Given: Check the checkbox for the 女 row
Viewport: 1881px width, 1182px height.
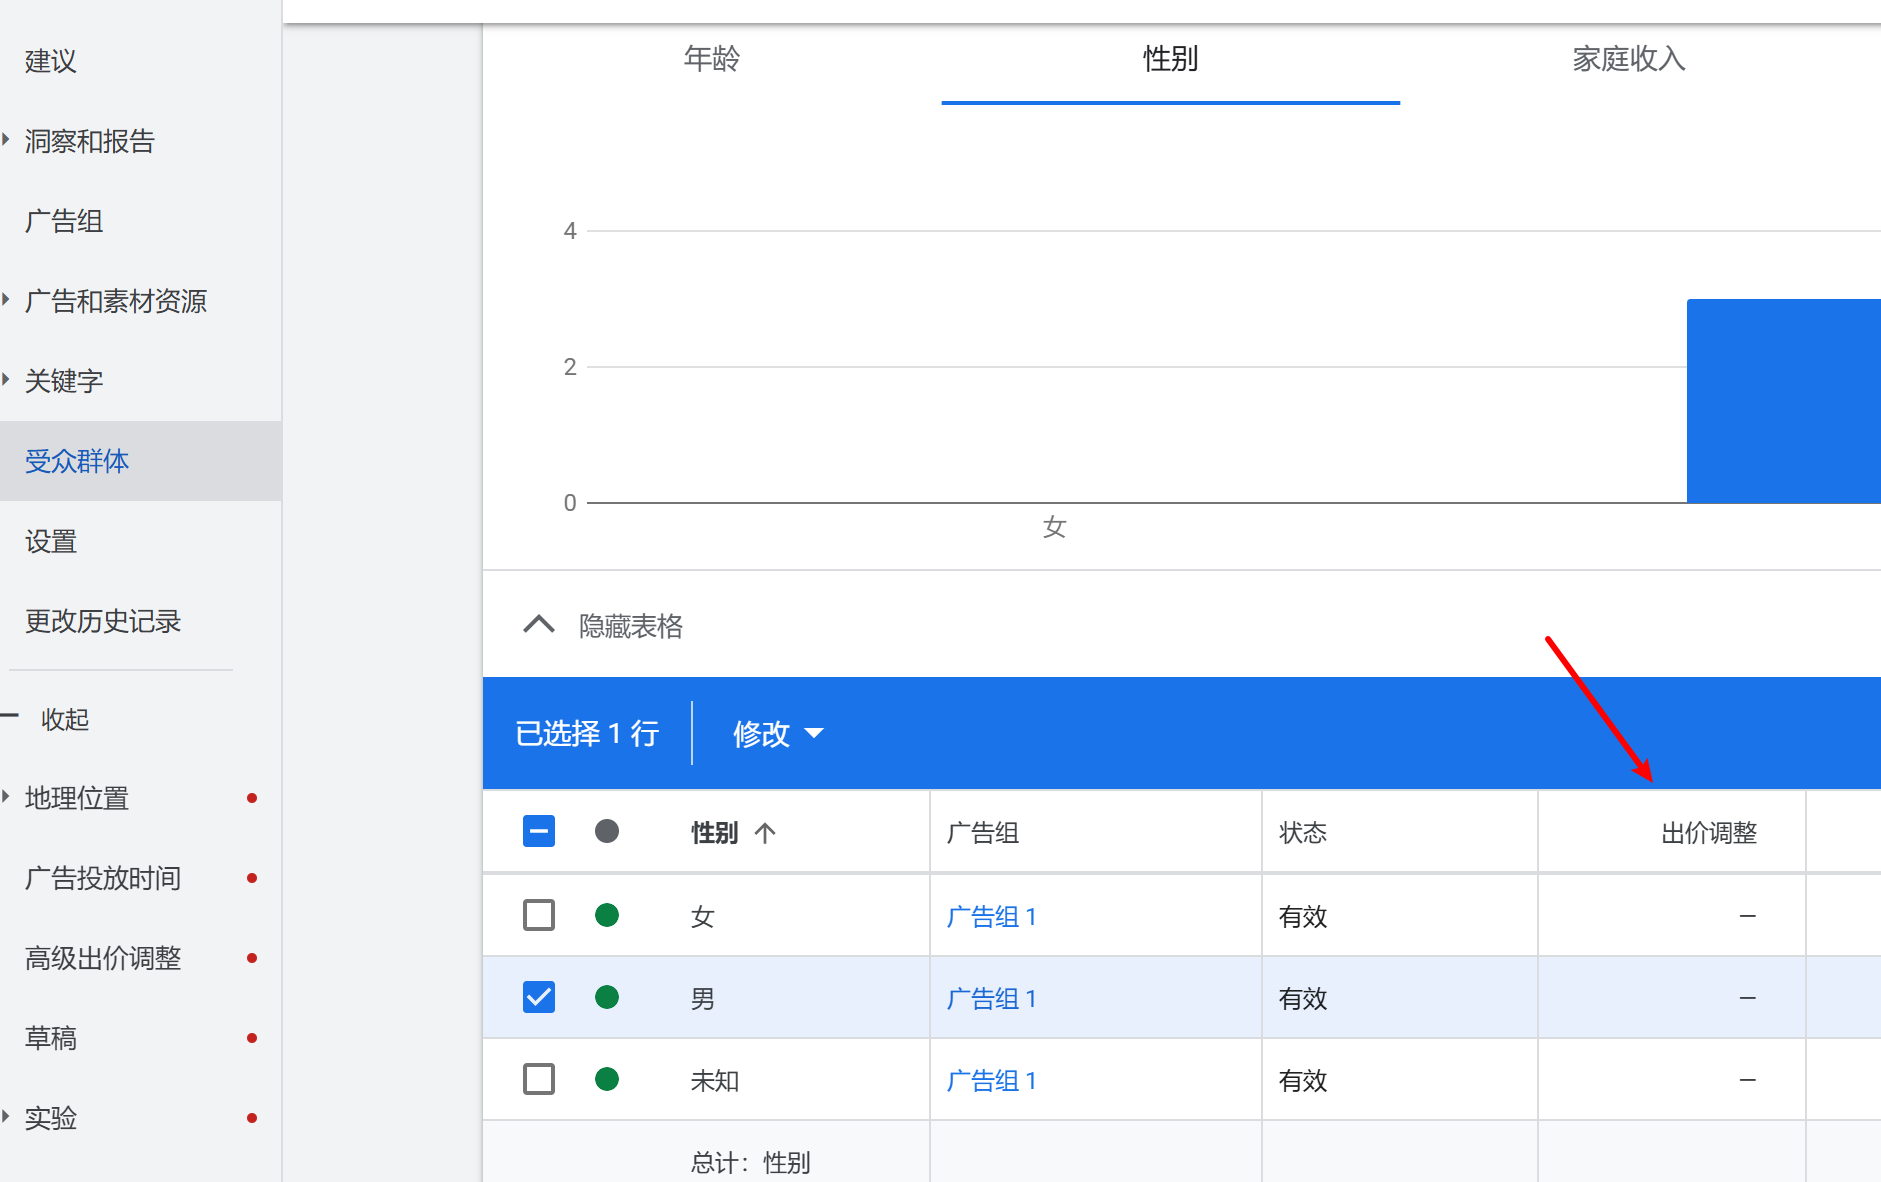Looking at the screenshot, I should tap(539, 915).
